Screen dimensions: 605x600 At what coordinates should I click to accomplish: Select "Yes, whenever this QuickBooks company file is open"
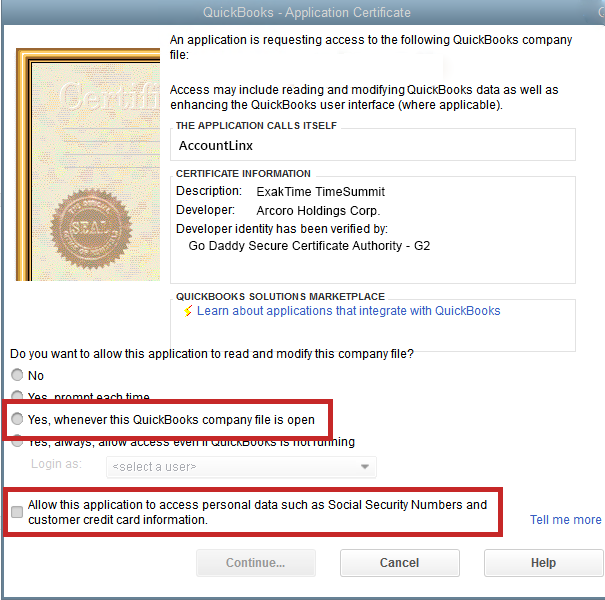pos(17,419)
